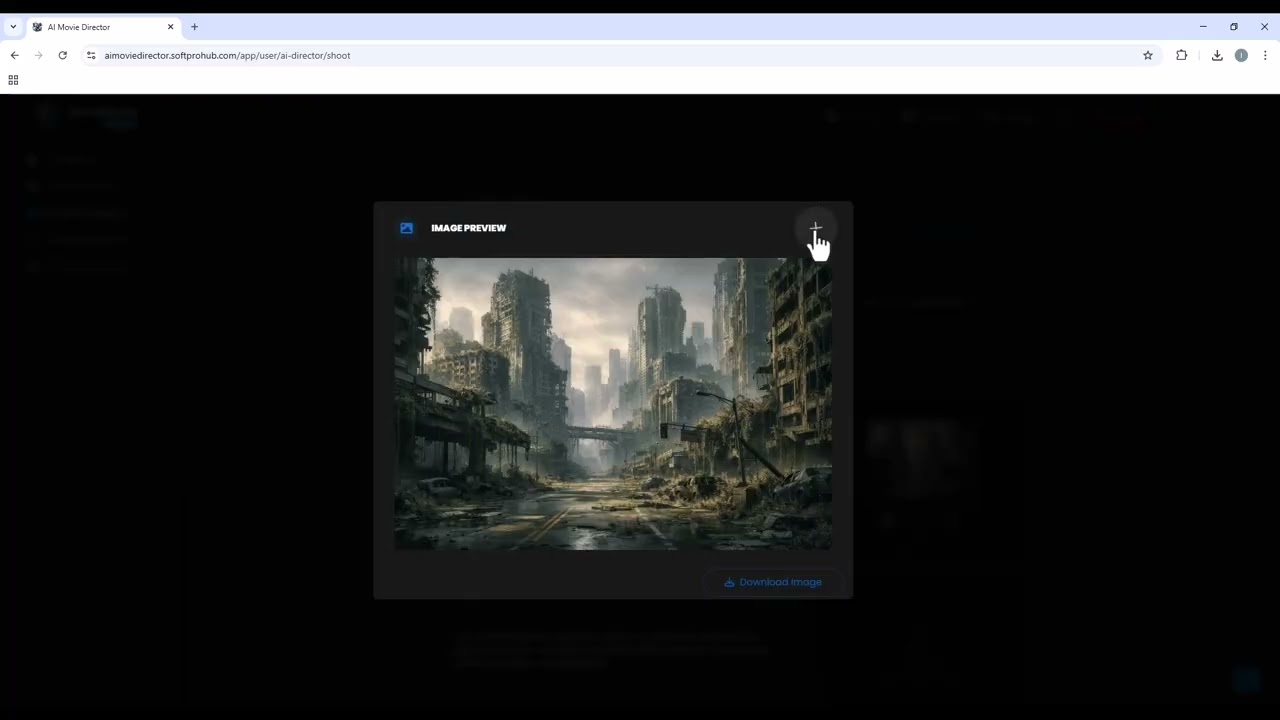Open a new browser tab
Image resolution: width=1280 pixels, height=720 pixels.
(195, 27)
